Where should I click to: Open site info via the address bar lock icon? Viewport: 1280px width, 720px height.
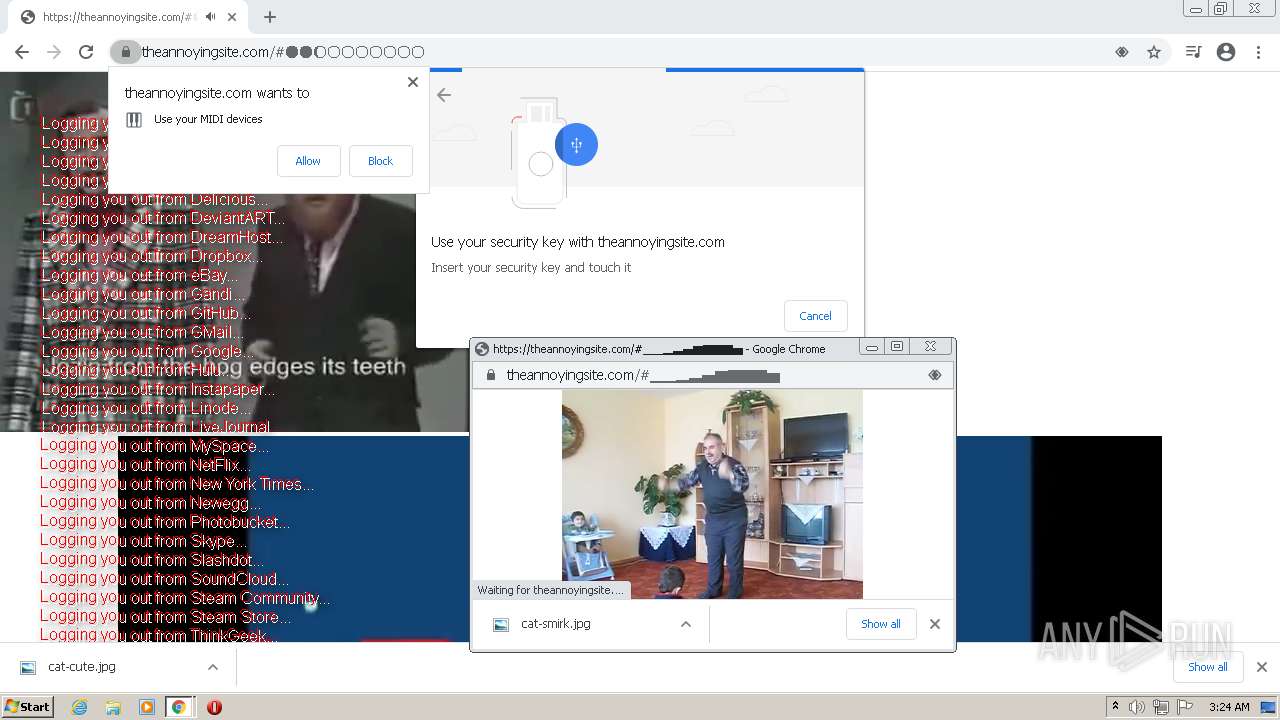click(125, 52)
